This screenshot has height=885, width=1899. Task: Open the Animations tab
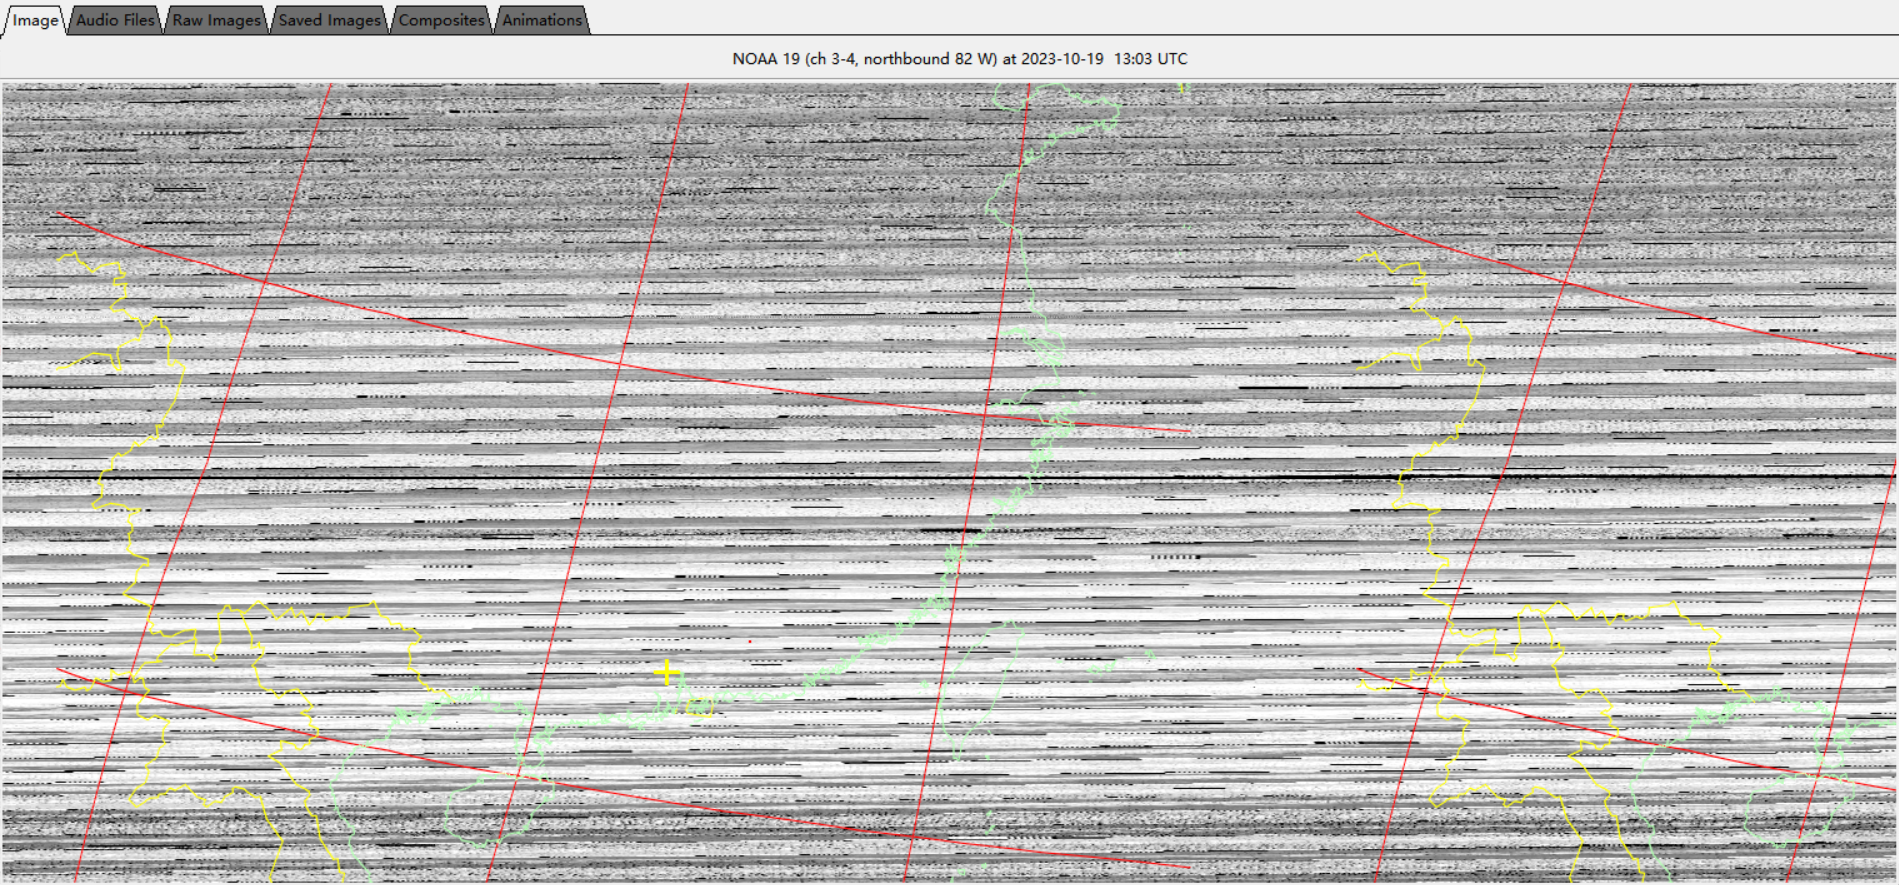541,20
